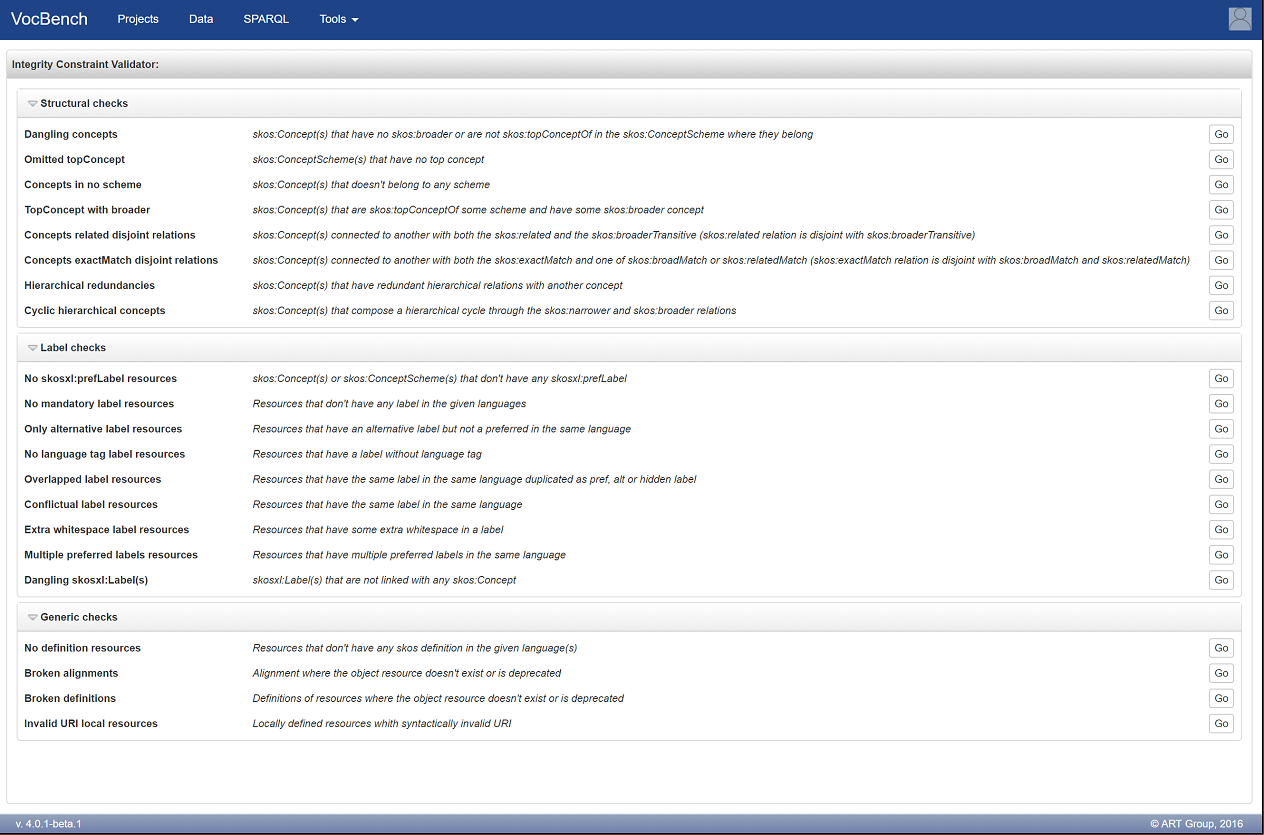Click 'Overlapped label resources' label
Viewport: 1264px width, 835px height.
click(x=93, y=479)
